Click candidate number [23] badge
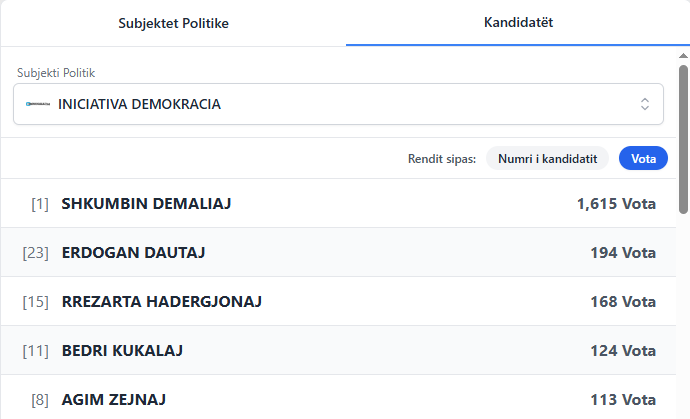 (36, 253)
